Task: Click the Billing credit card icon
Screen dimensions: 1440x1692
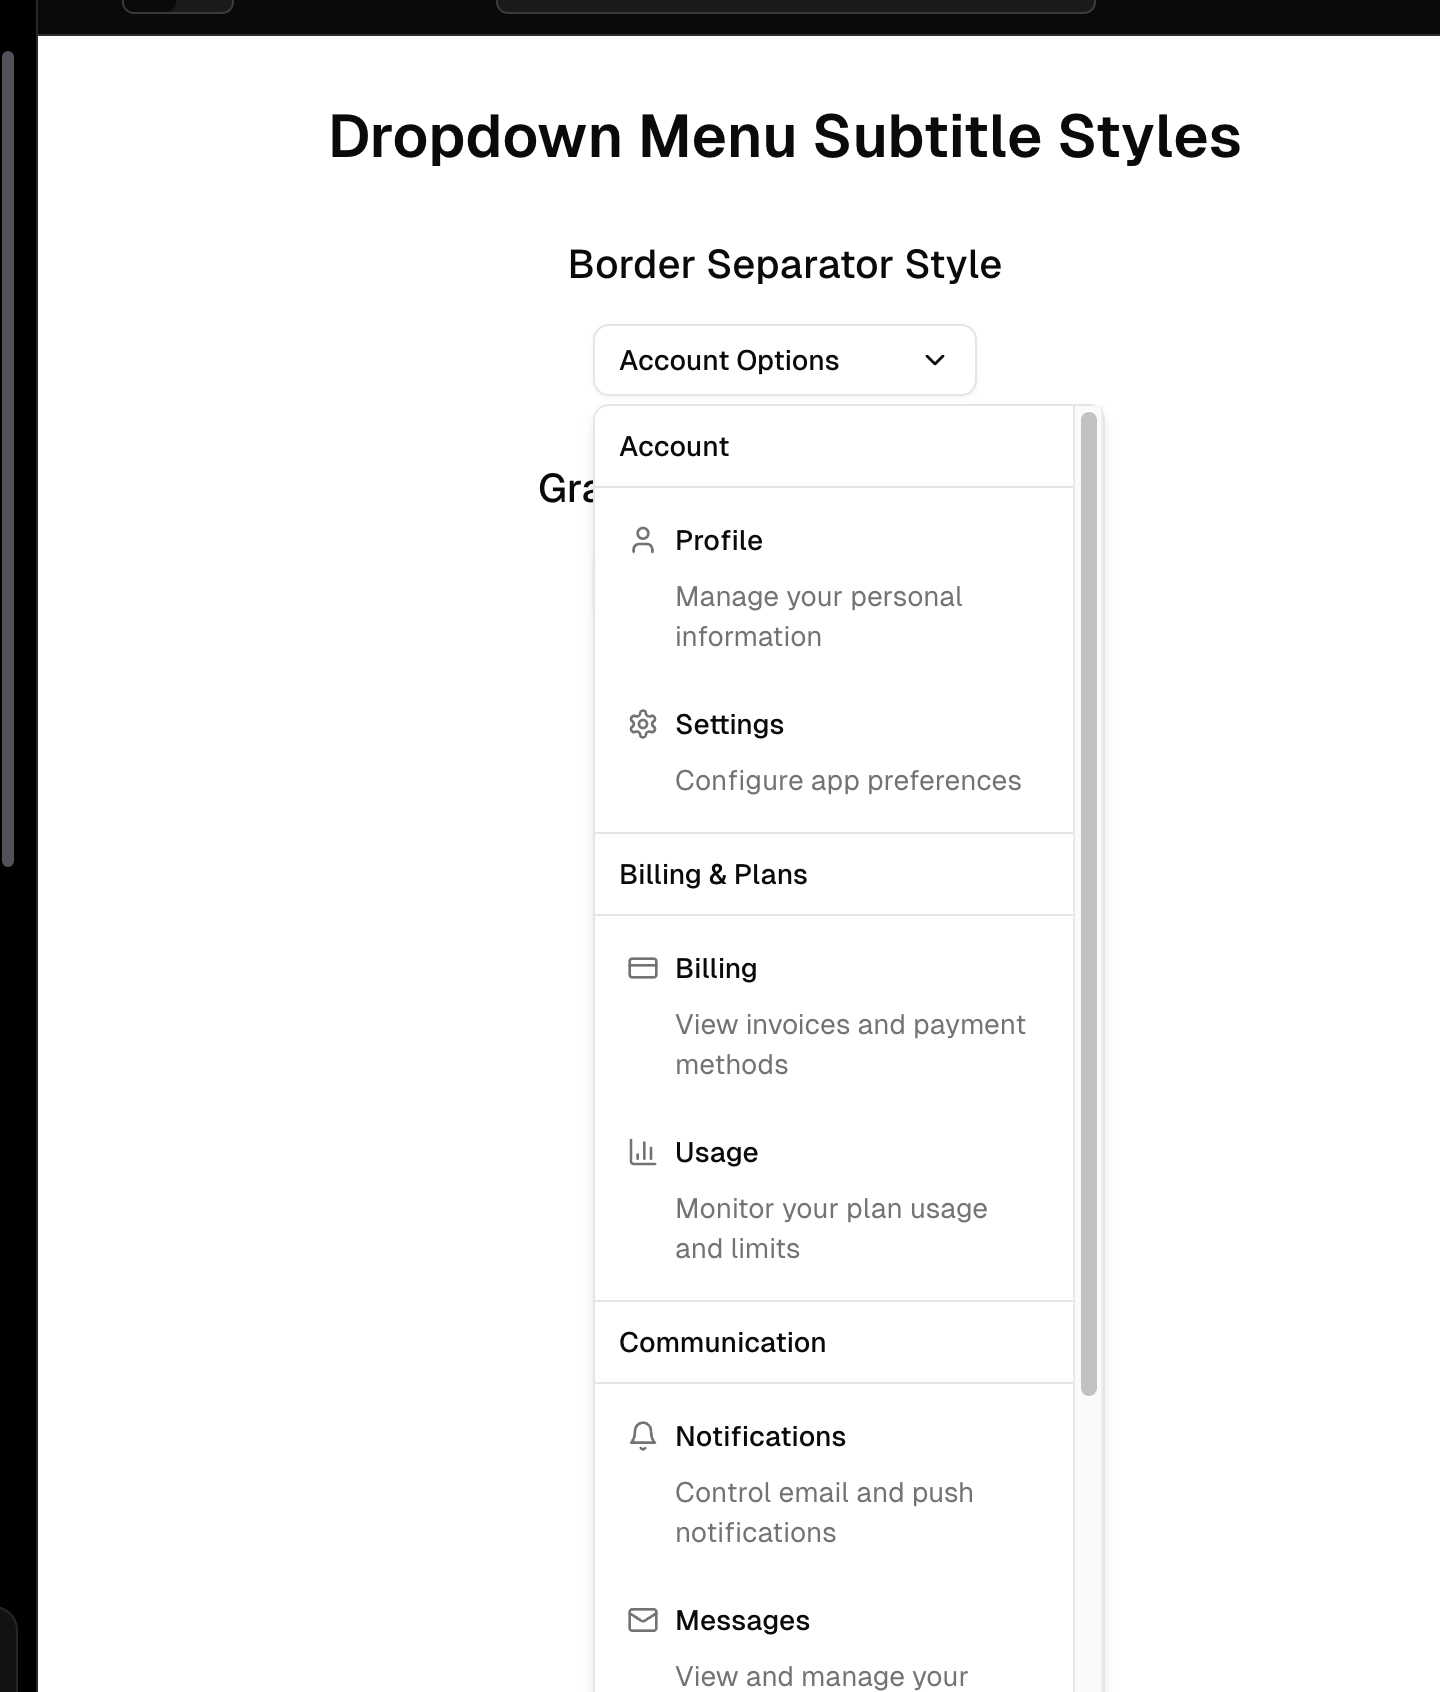Action: 642,968
